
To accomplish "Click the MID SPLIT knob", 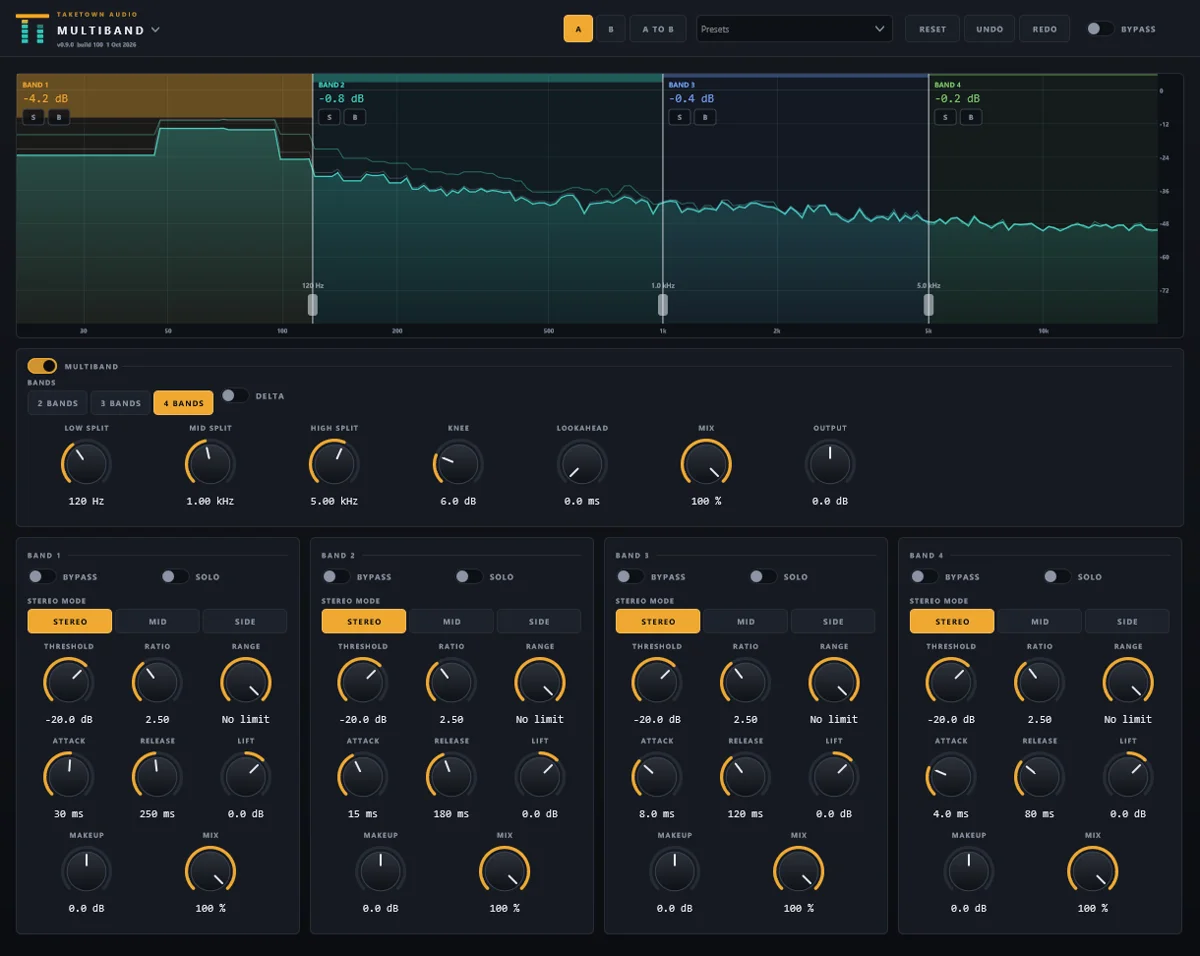I will [x=210, y=464].
